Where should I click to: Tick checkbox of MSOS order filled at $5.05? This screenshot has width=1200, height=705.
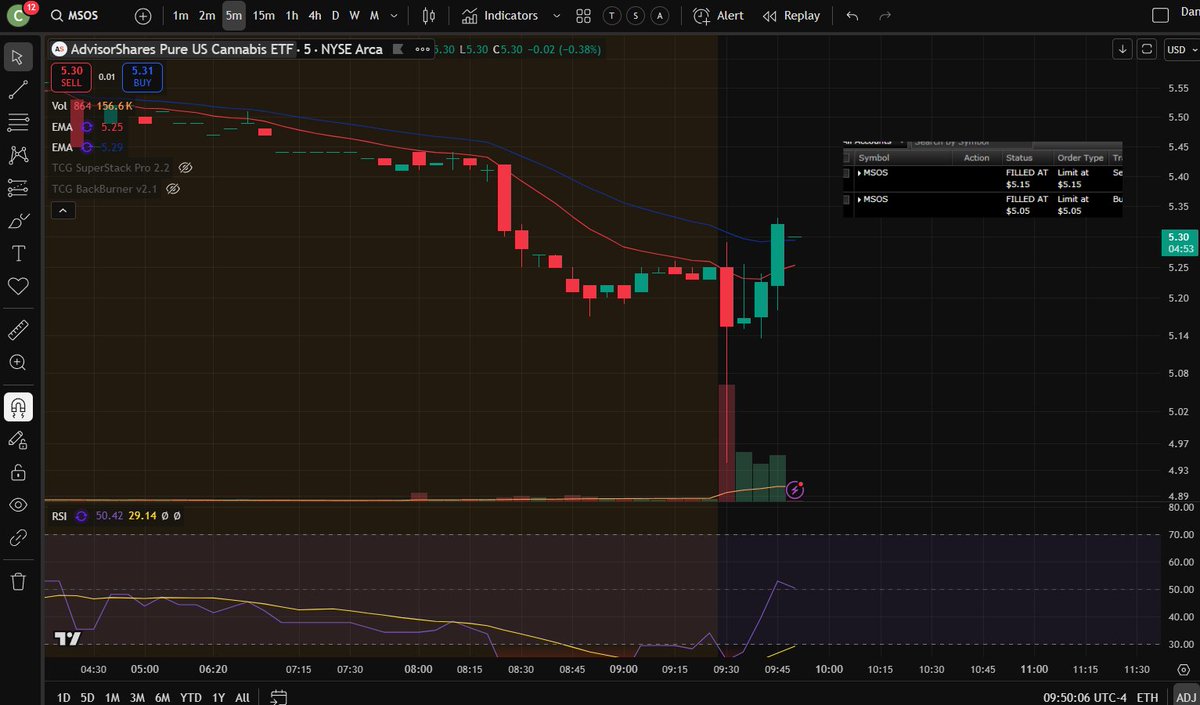[x=847, y=200]
